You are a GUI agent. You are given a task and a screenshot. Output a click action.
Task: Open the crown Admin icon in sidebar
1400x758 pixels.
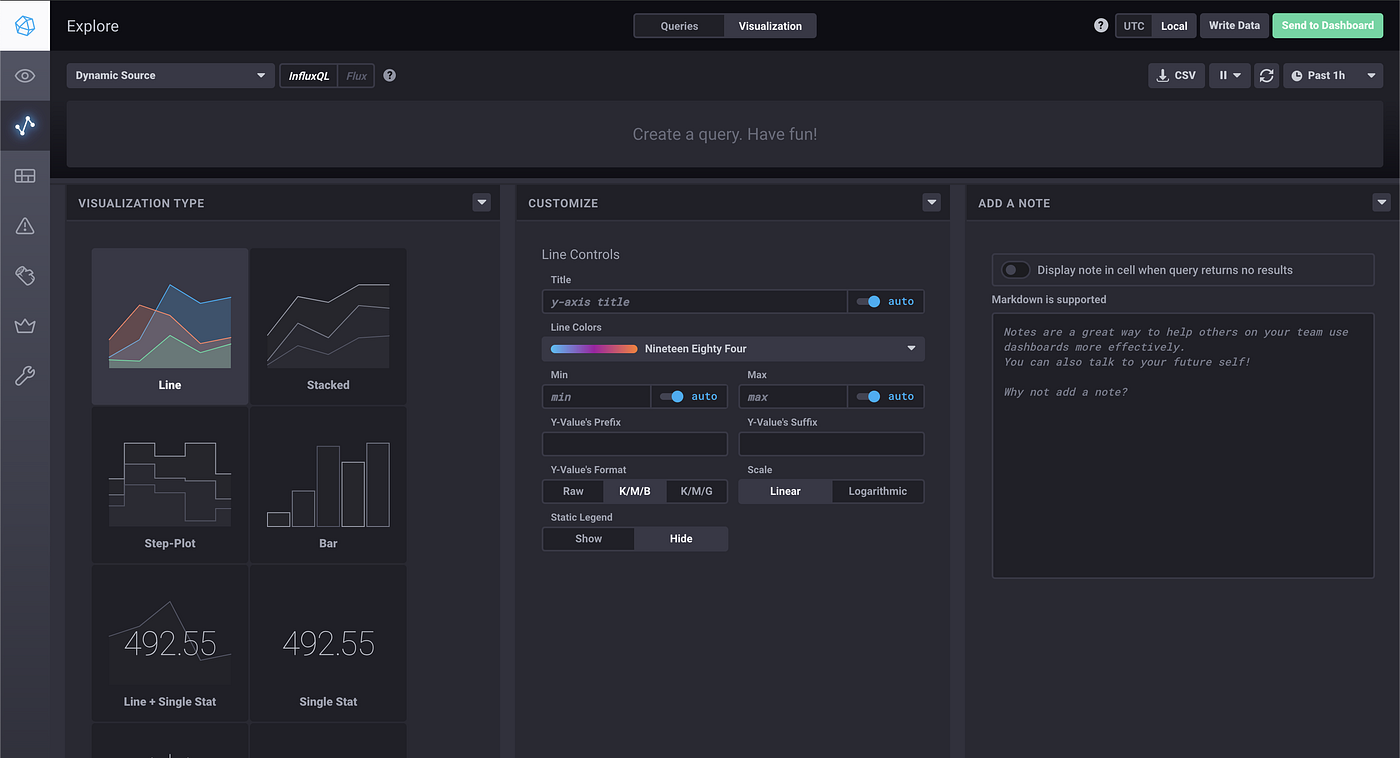pyautogui.click(x=25, y=326)
